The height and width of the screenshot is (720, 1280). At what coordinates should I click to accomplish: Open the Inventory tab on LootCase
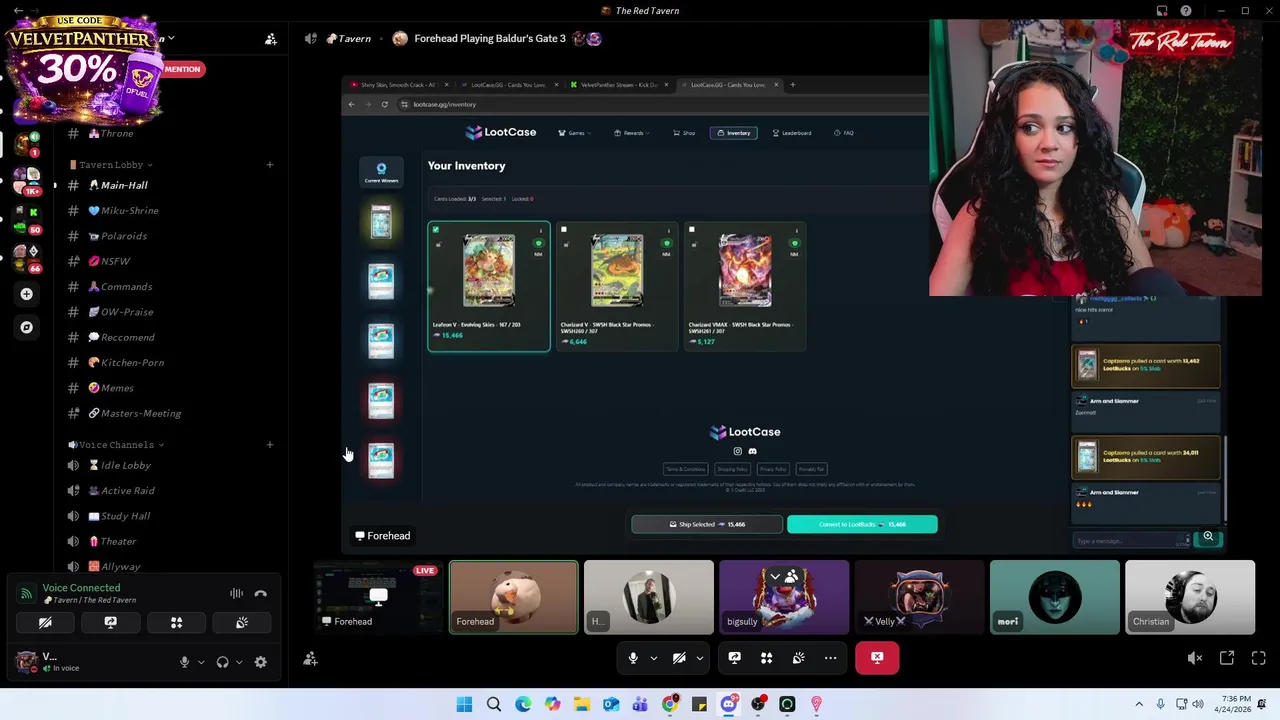click(733, 133)
